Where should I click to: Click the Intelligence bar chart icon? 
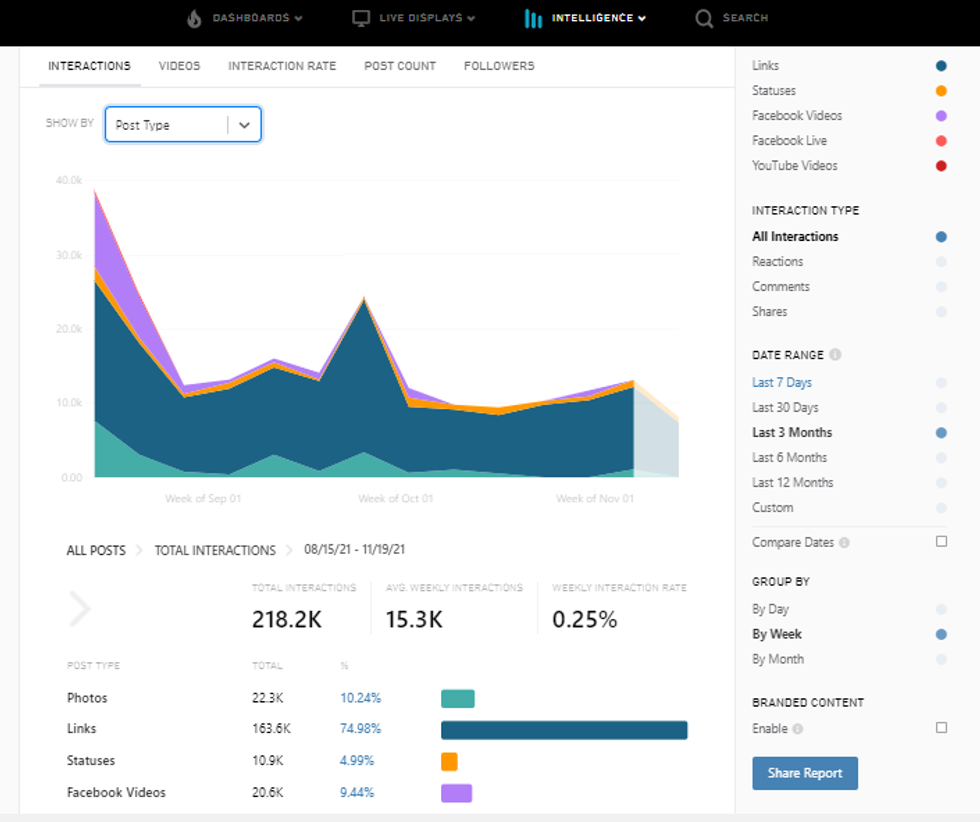pyautogui.click(x=534, y=18)
